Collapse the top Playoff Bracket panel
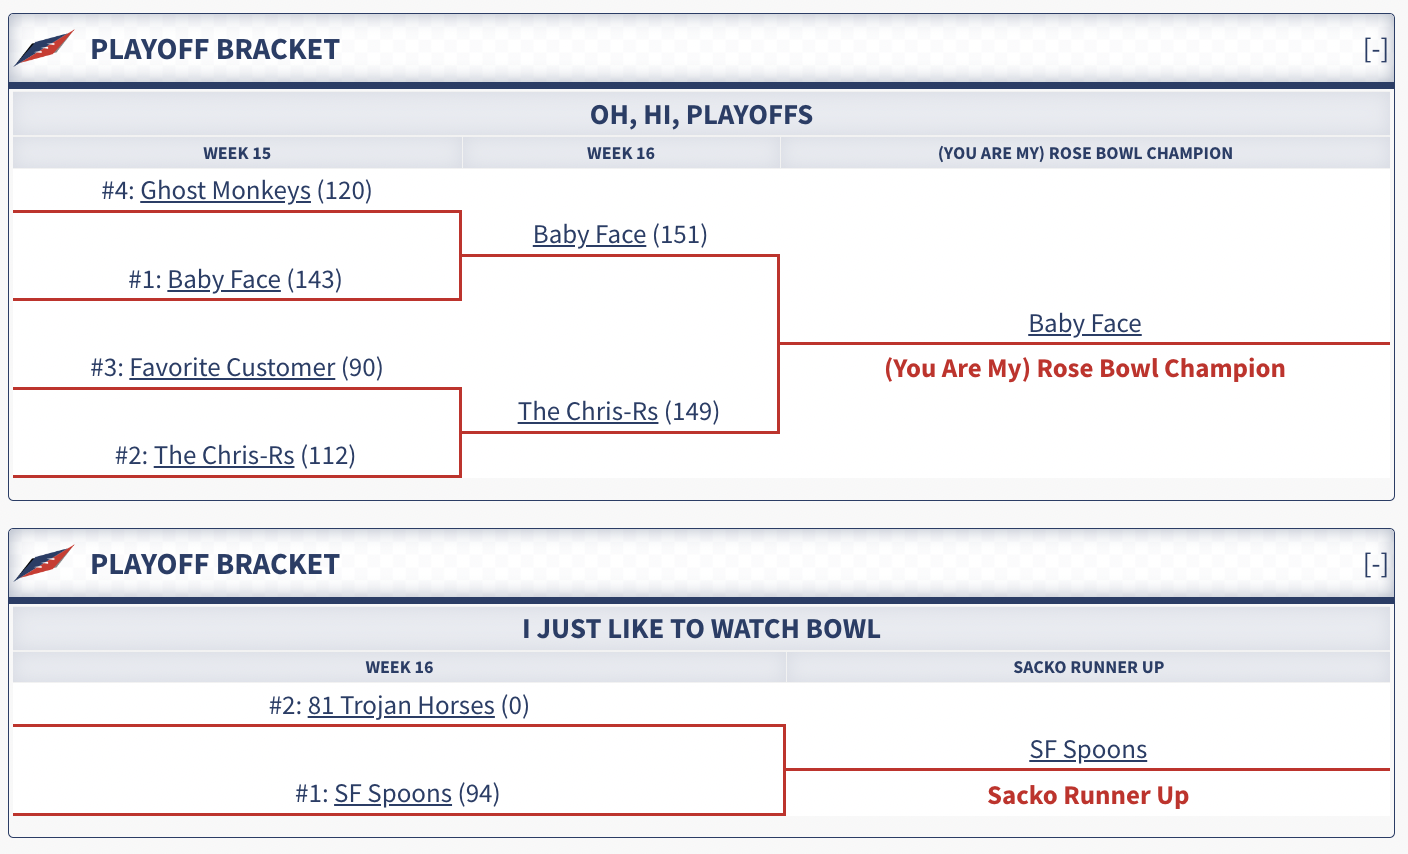The height and width of the screenshot is (854, 1408). tap(1375, 49)
